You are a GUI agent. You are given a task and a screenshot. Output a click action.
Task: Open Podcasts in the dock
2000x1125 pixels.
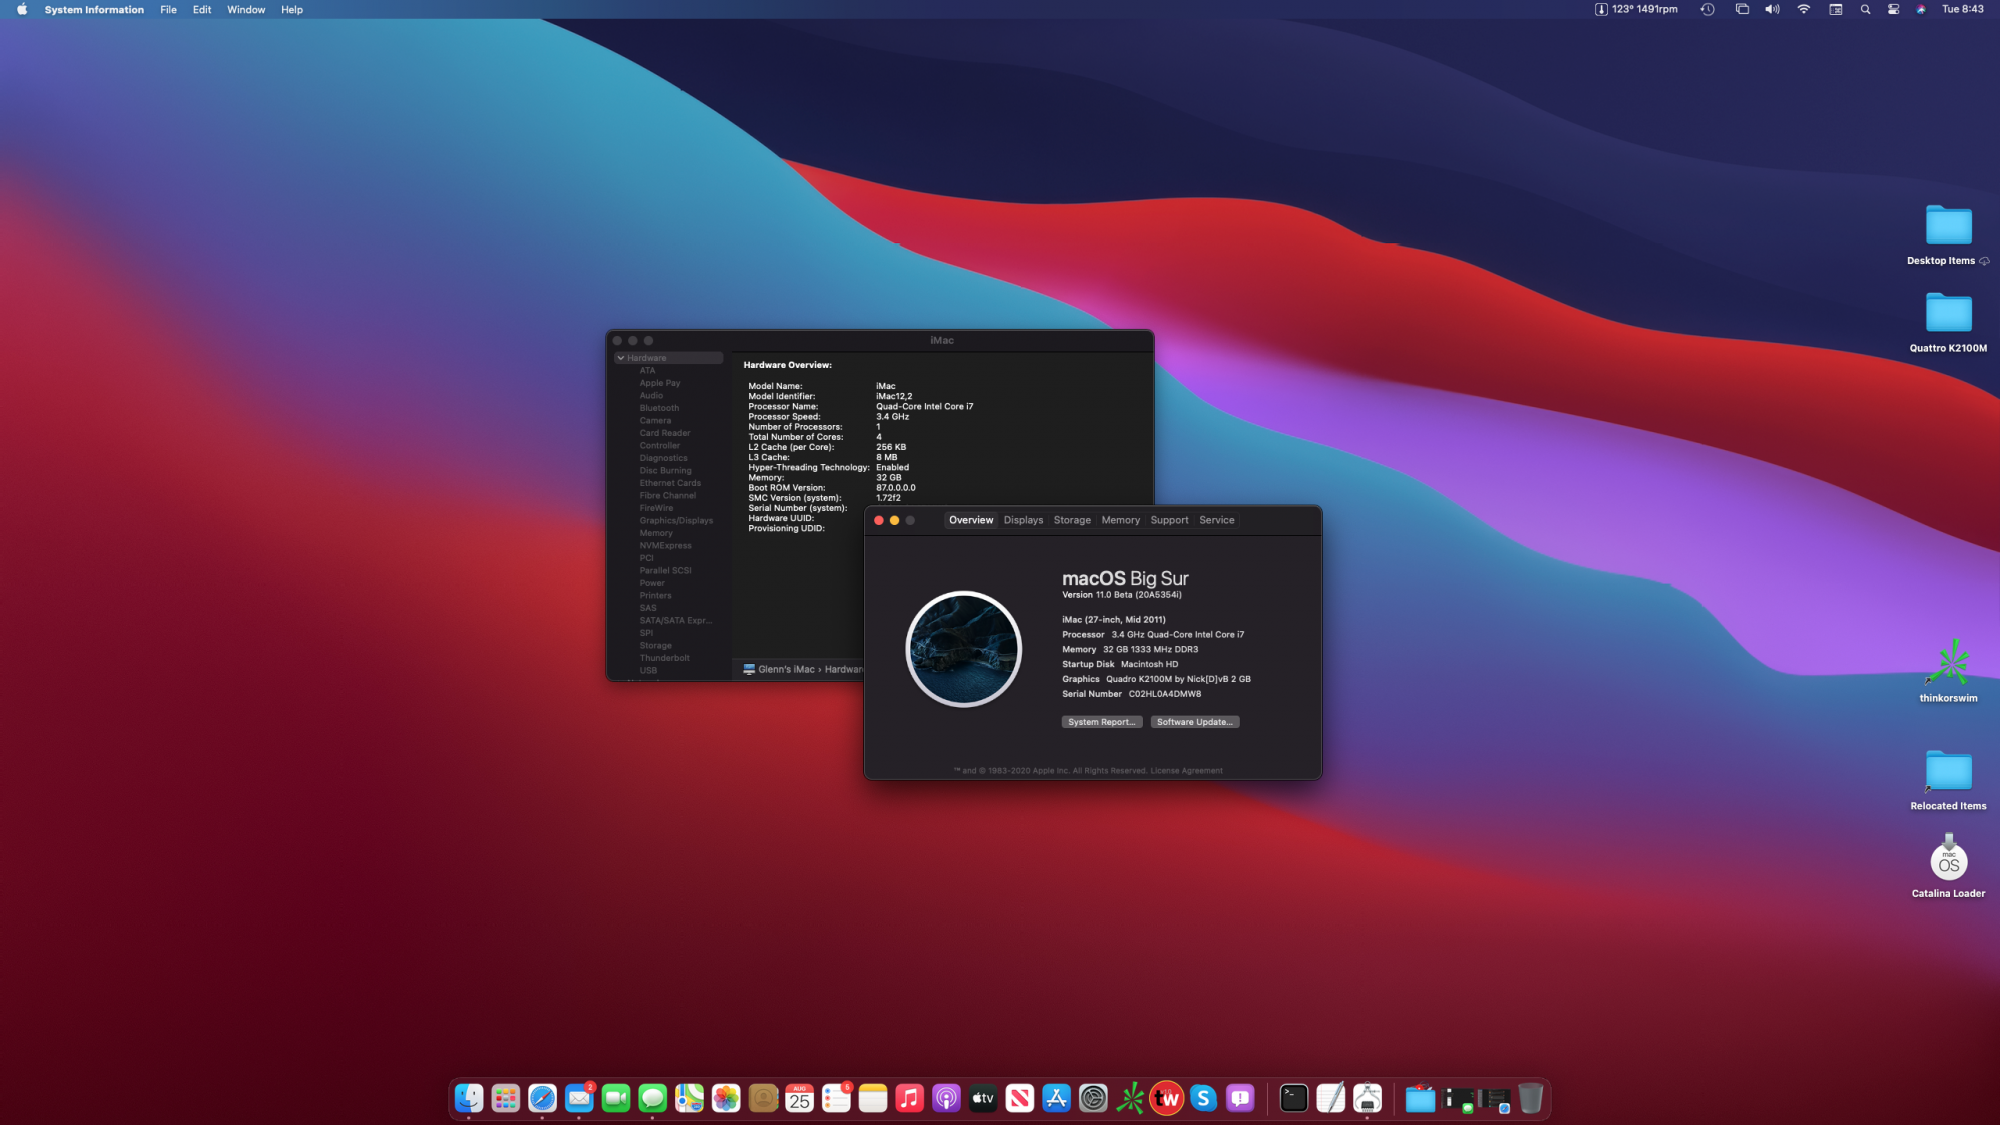[x=946, y=1098]
